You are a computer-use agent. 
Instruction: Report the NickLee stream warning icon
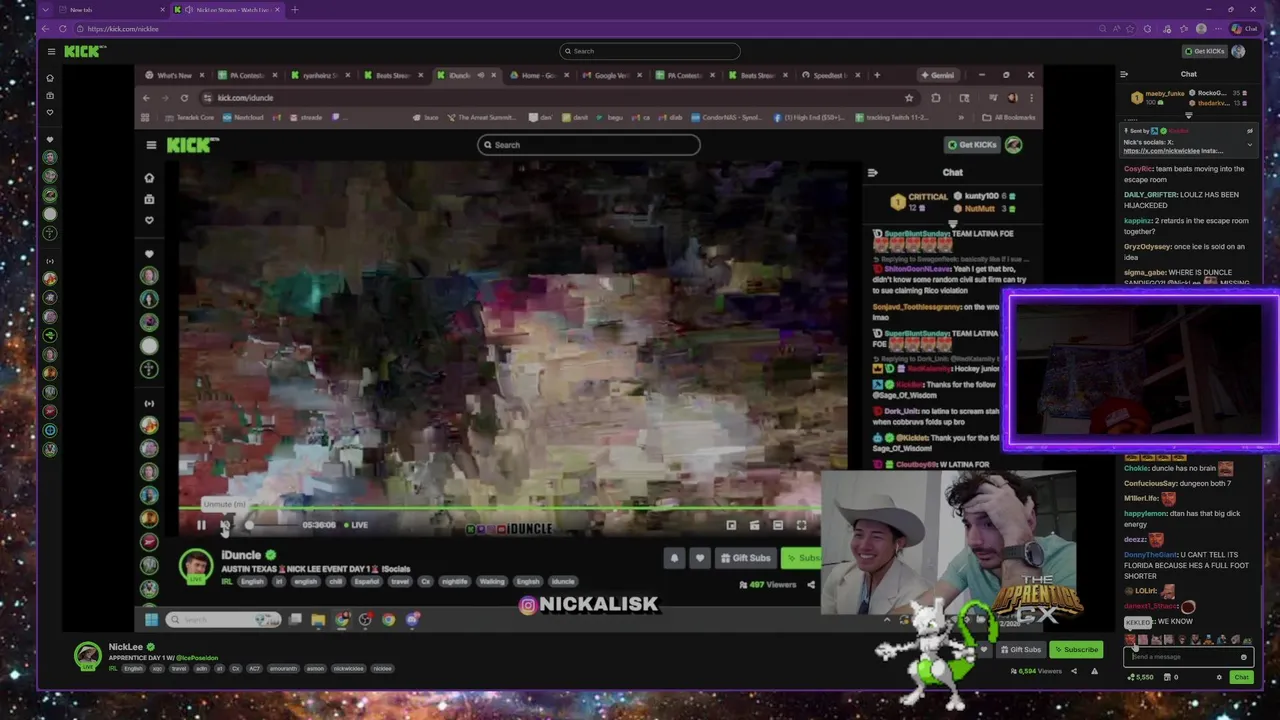pos(1094,671)
